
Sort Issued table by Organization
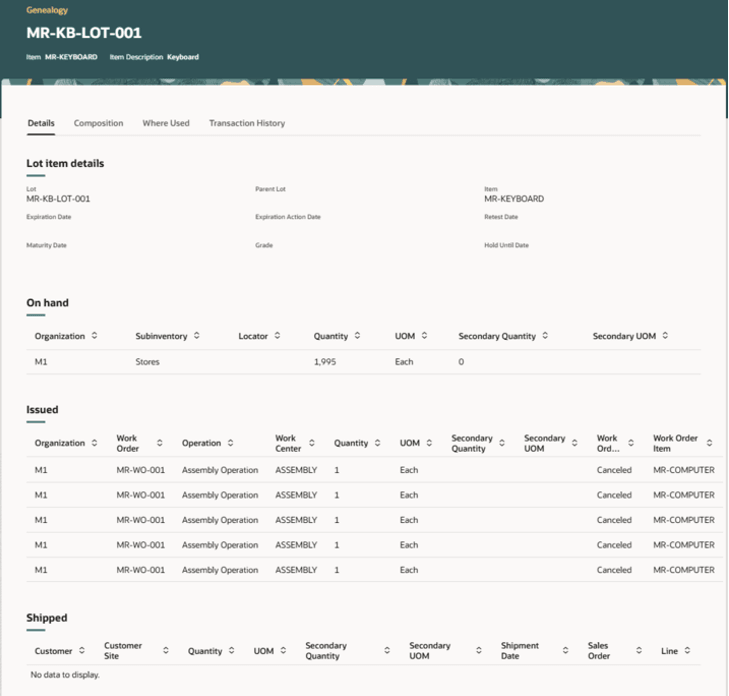pyautogui.click(x=94, y=443)
